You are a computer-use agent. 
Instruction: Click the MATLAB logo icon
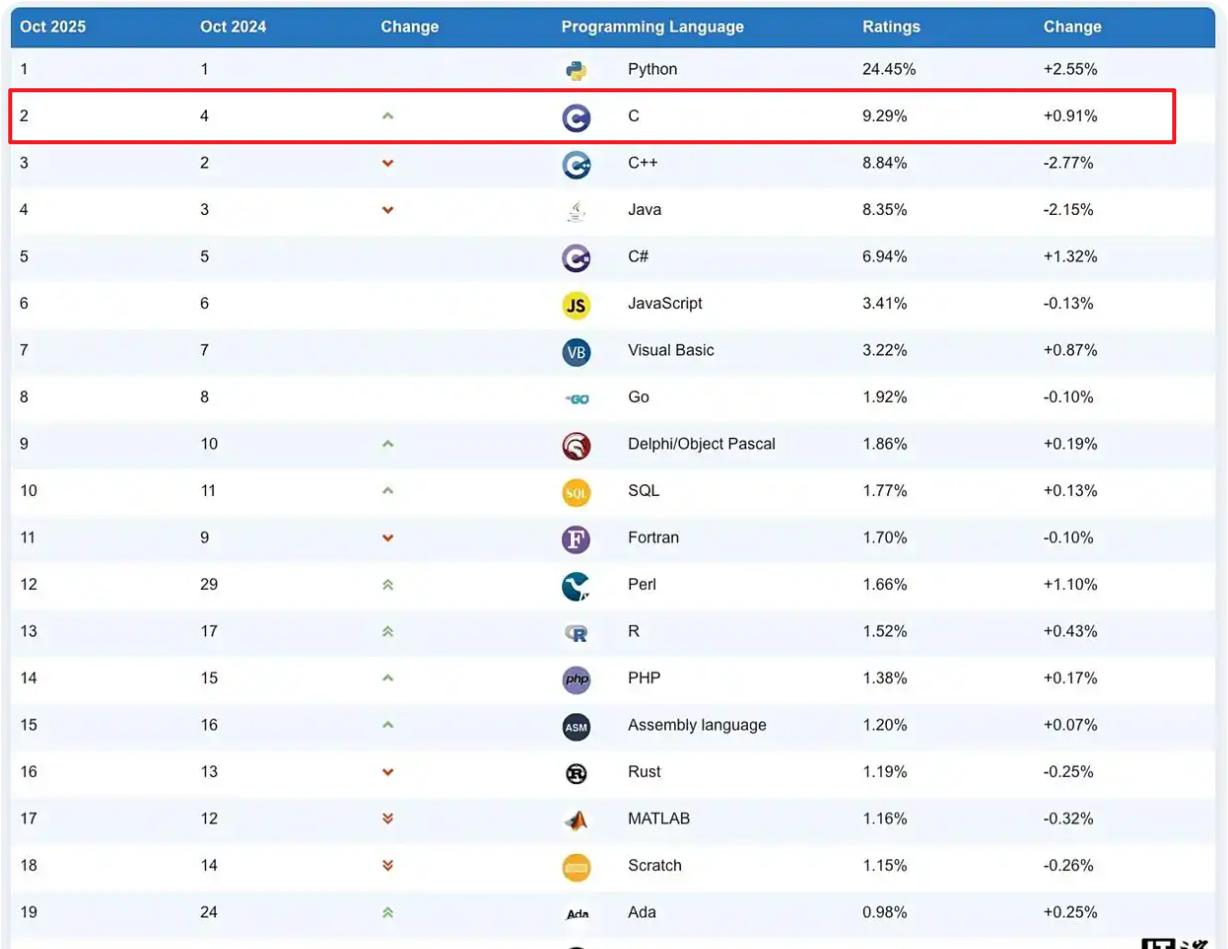tap(576, 820)
